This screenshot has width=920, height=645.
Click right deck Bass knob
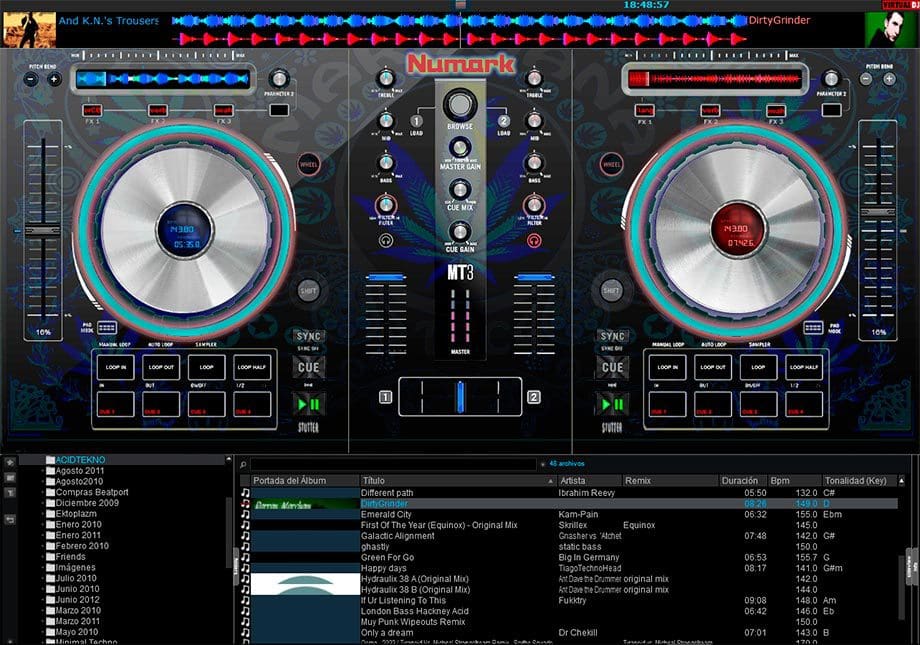tap(534, 164)
